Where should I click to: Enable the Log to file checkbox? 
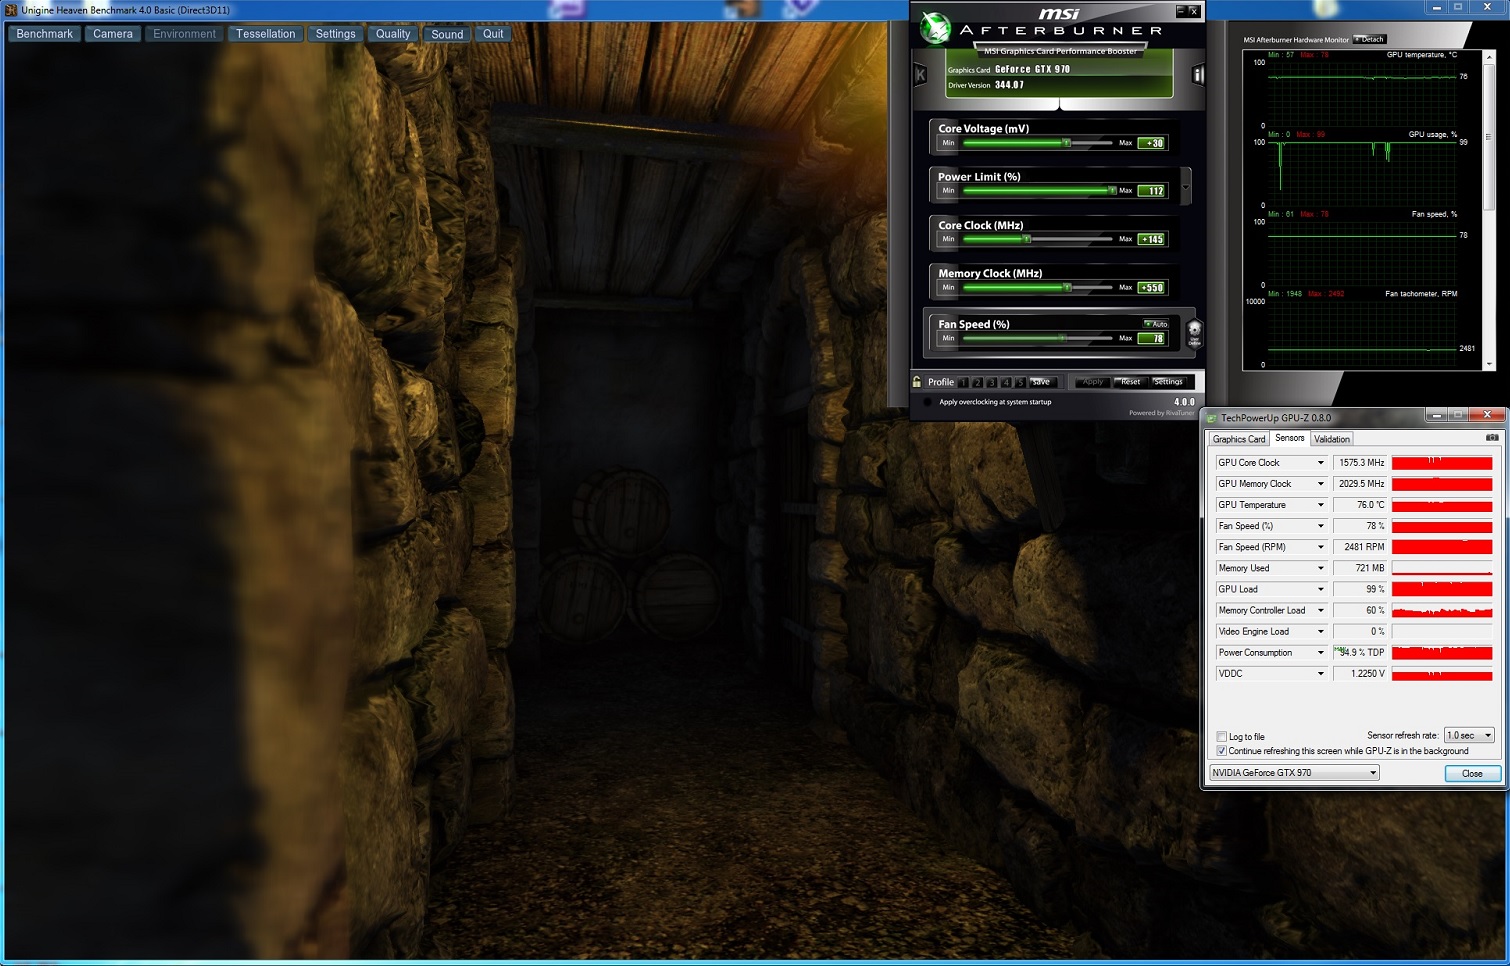(1222, 737)
